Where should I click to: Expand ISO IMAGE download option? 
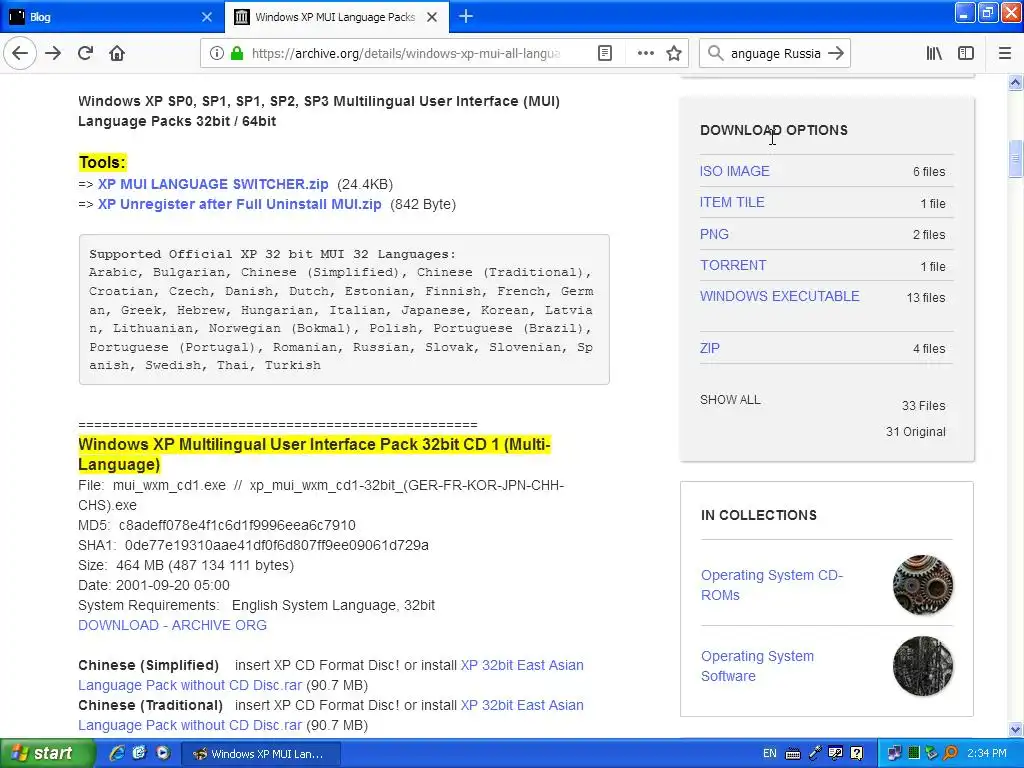[x=735, y=171]
